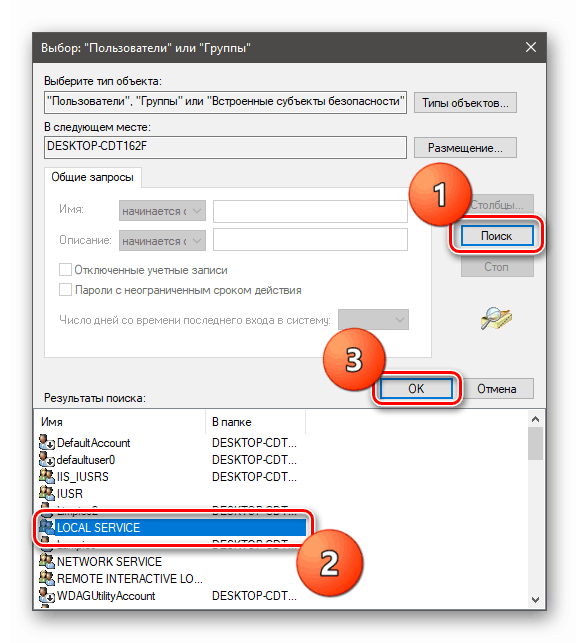This screenshot has width=579, height=643.
Task: Open the Типы объектов dialog
Action: pos(465,103)
